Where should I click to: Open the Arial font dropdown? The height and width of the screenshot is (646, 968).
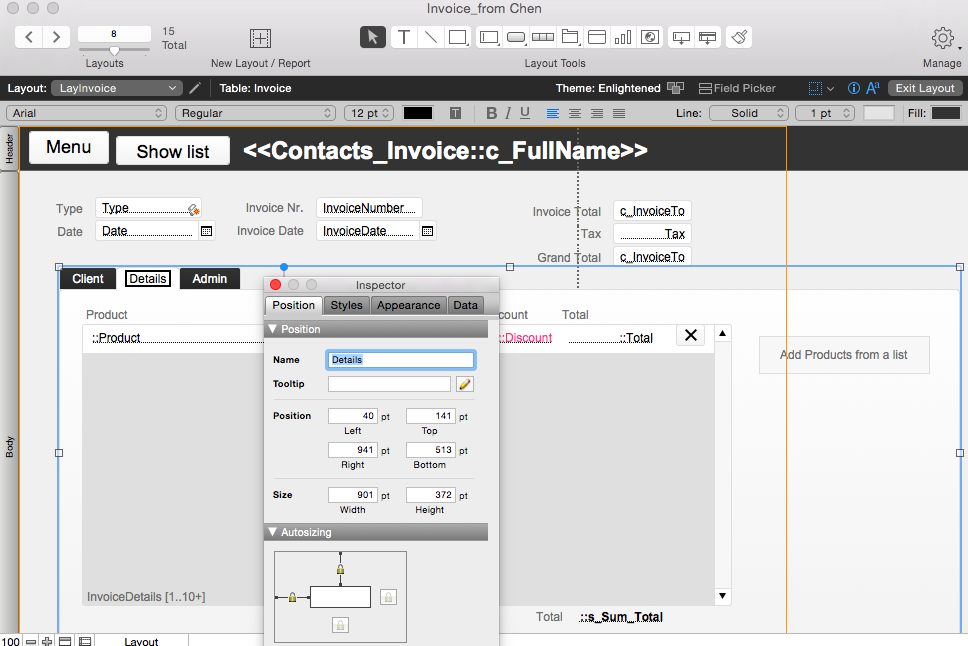(x=86, y=113)
